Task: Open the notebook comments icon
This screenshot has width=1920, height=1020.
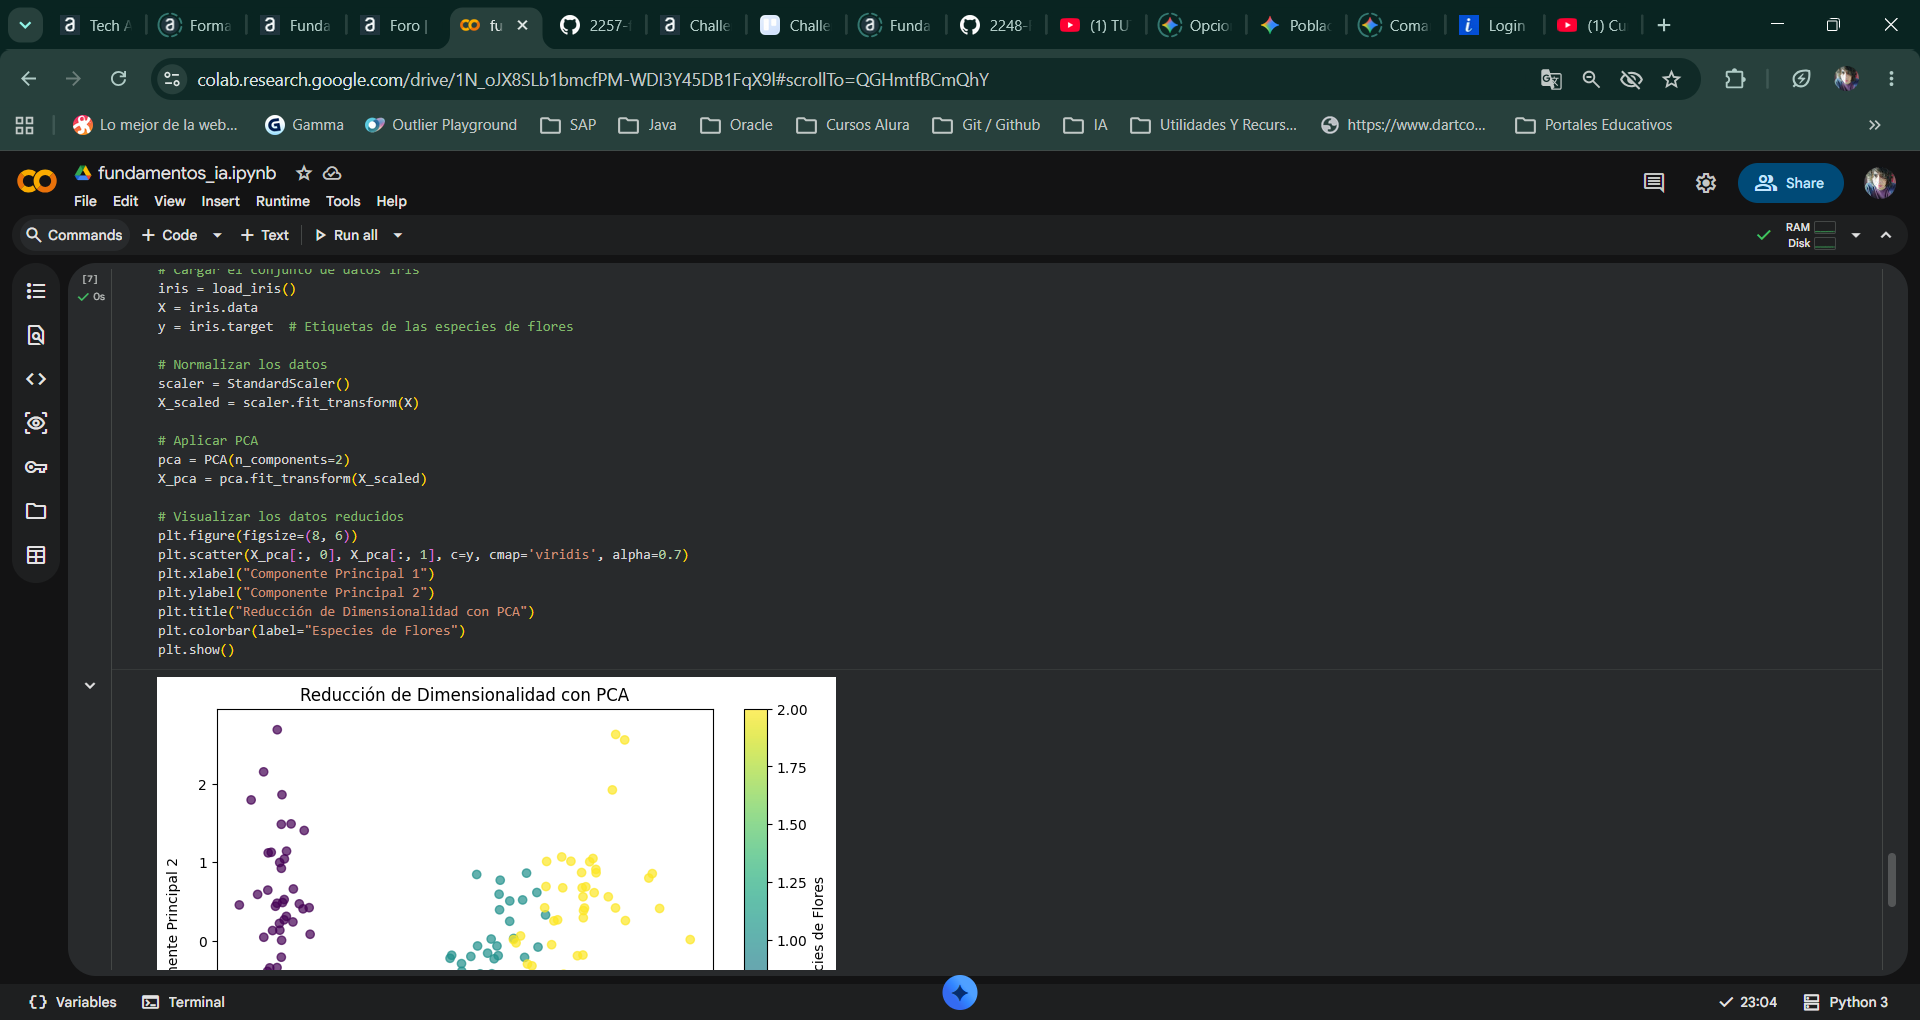Action: [x=1654, y=183]
